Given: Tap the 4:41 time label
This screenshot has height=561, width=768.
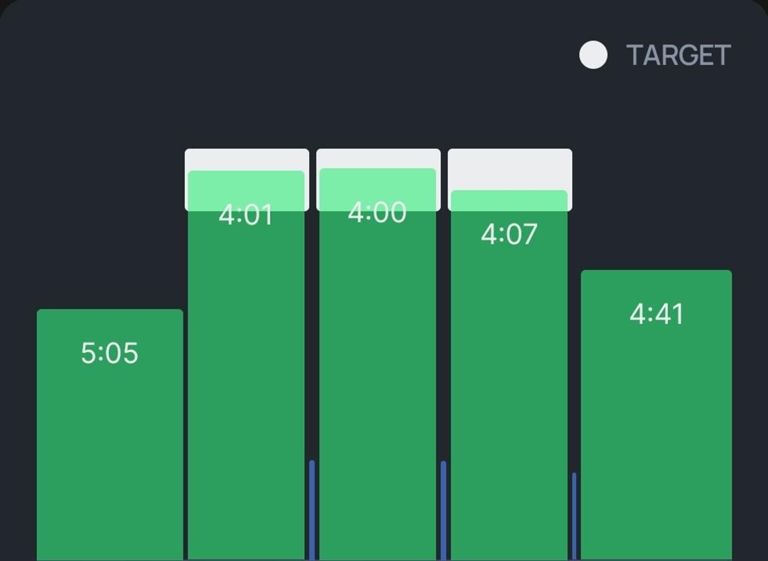Looking at the screenshot, I should point(656,314).
